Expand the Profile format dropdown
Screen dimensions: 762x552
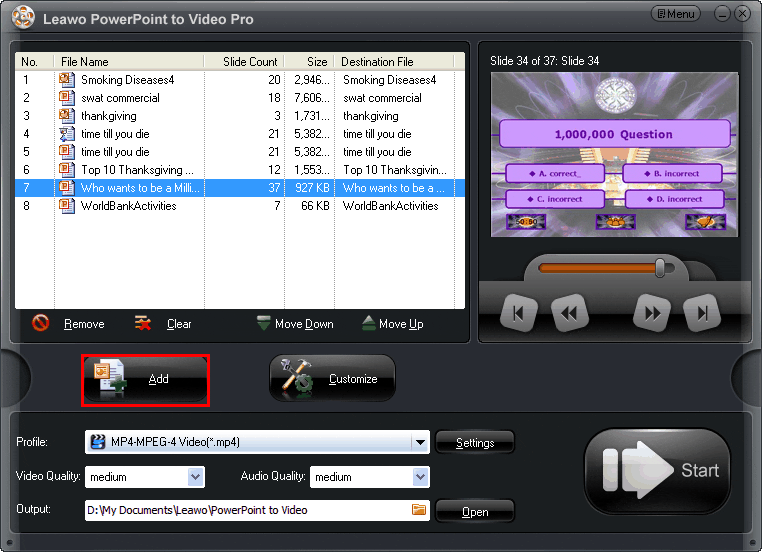[421, 442]
